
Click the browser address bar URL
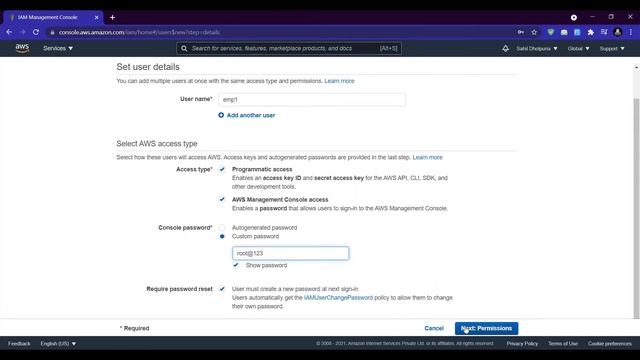[x=139, y=32]
